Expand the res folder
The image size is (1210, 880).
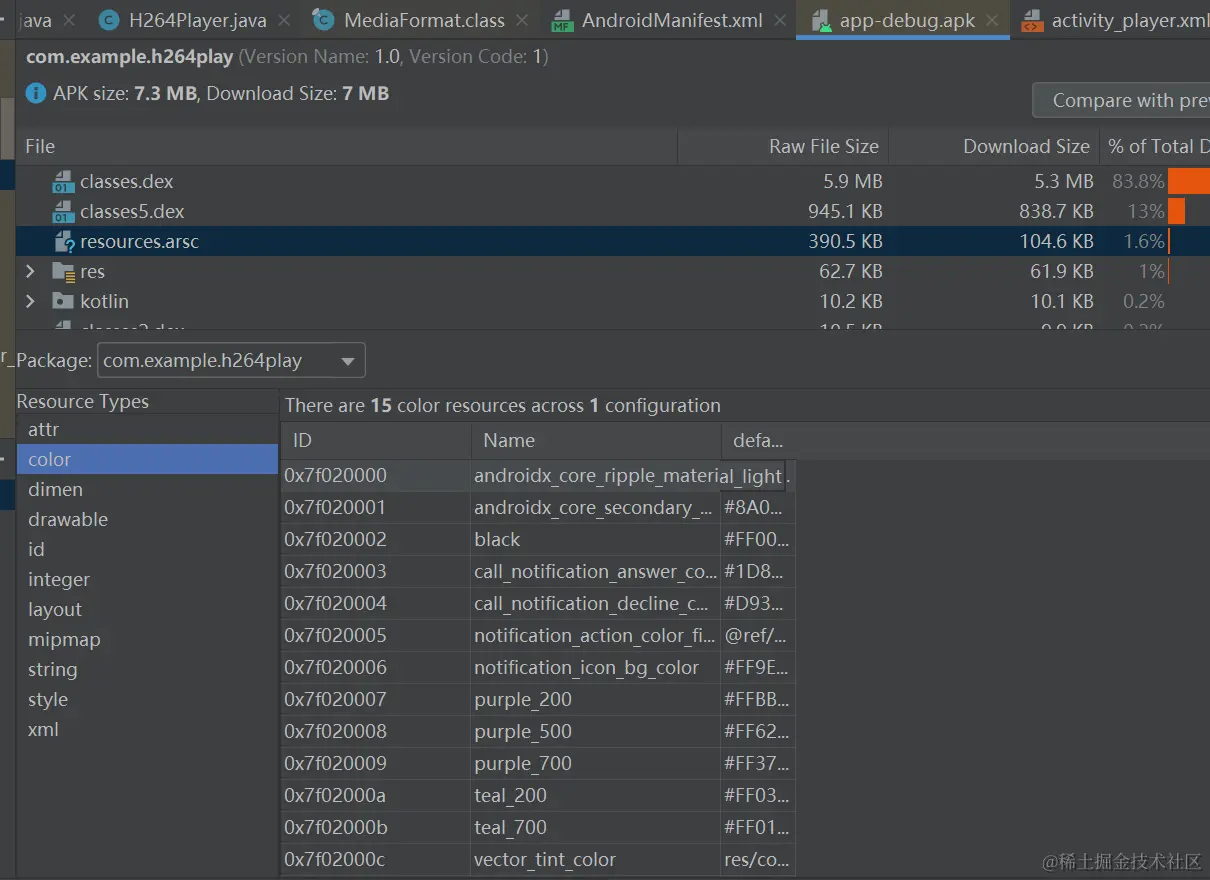[30, 271]
